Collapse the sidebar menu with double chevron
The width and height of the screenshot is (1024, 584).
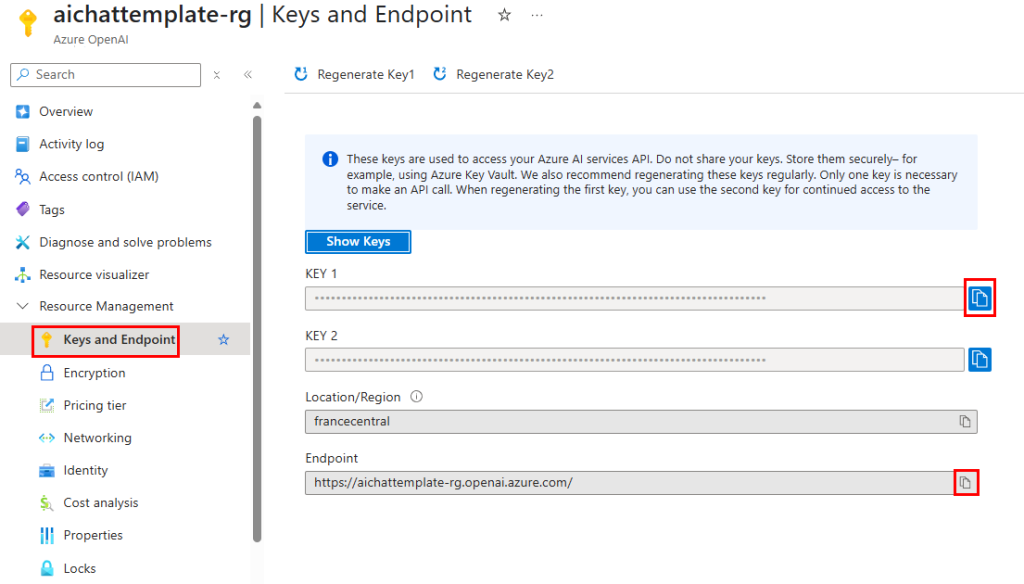[248, 74]
